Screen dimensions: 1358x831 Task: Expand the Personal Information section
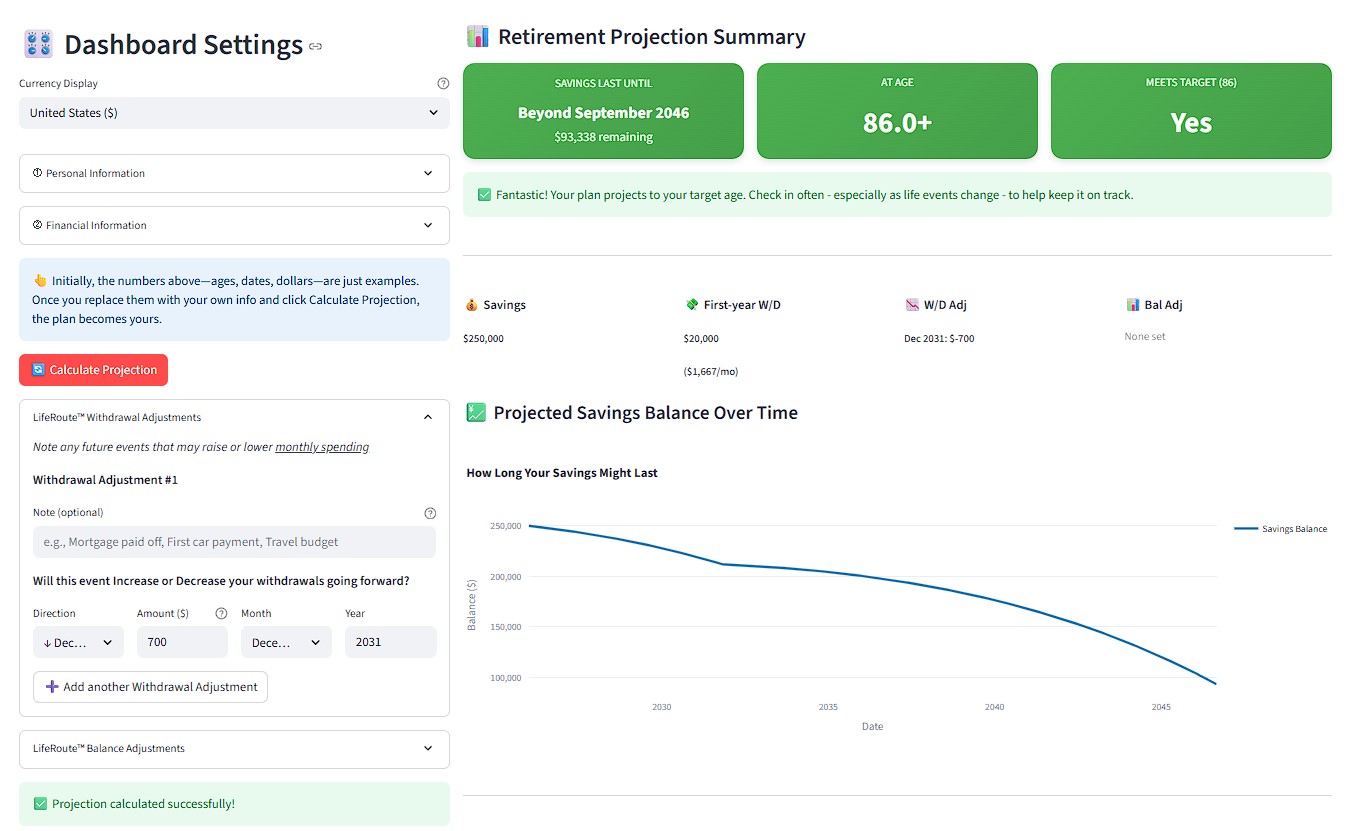point(234,173)
